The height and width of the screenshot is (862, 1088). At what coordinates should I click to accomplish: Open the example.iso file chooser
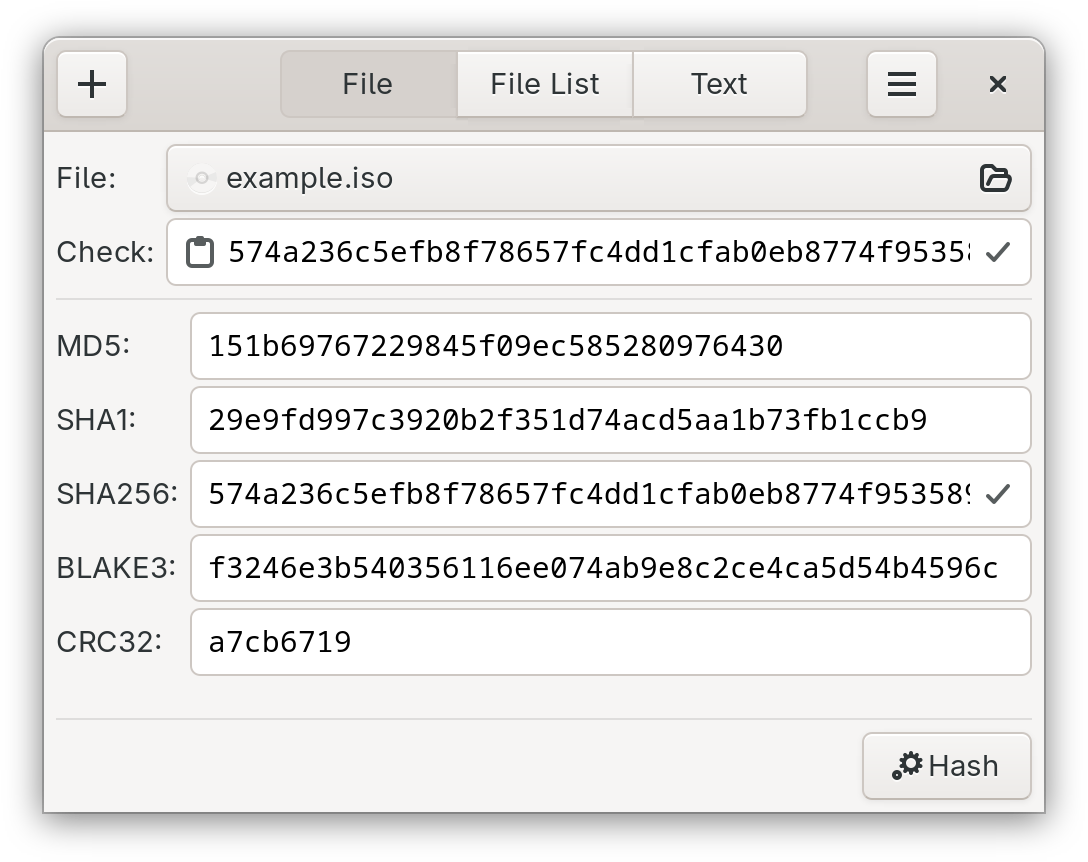tap(598, 178)
